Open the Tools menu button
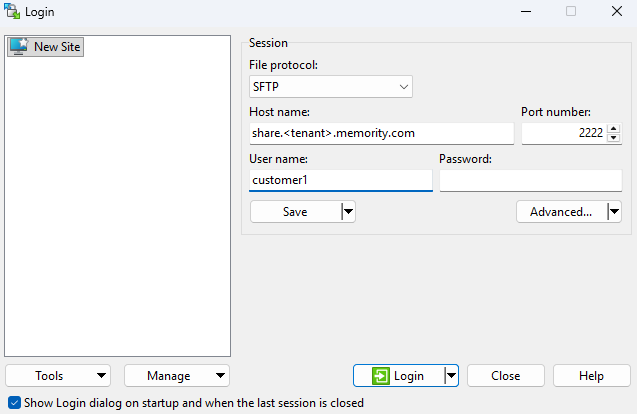Screen dimensions: 637x414 (x=58, y=376)
